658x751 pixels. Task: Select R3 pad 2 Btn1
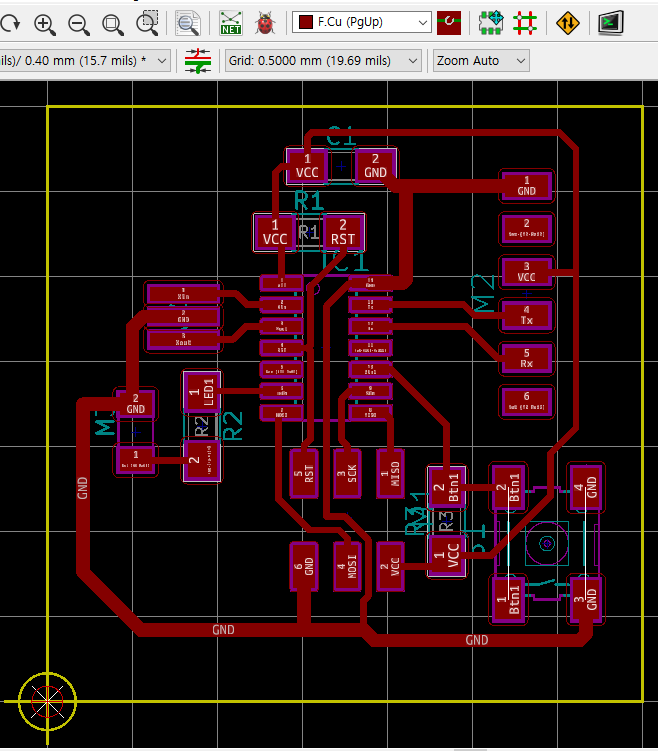tap(446, 488)
